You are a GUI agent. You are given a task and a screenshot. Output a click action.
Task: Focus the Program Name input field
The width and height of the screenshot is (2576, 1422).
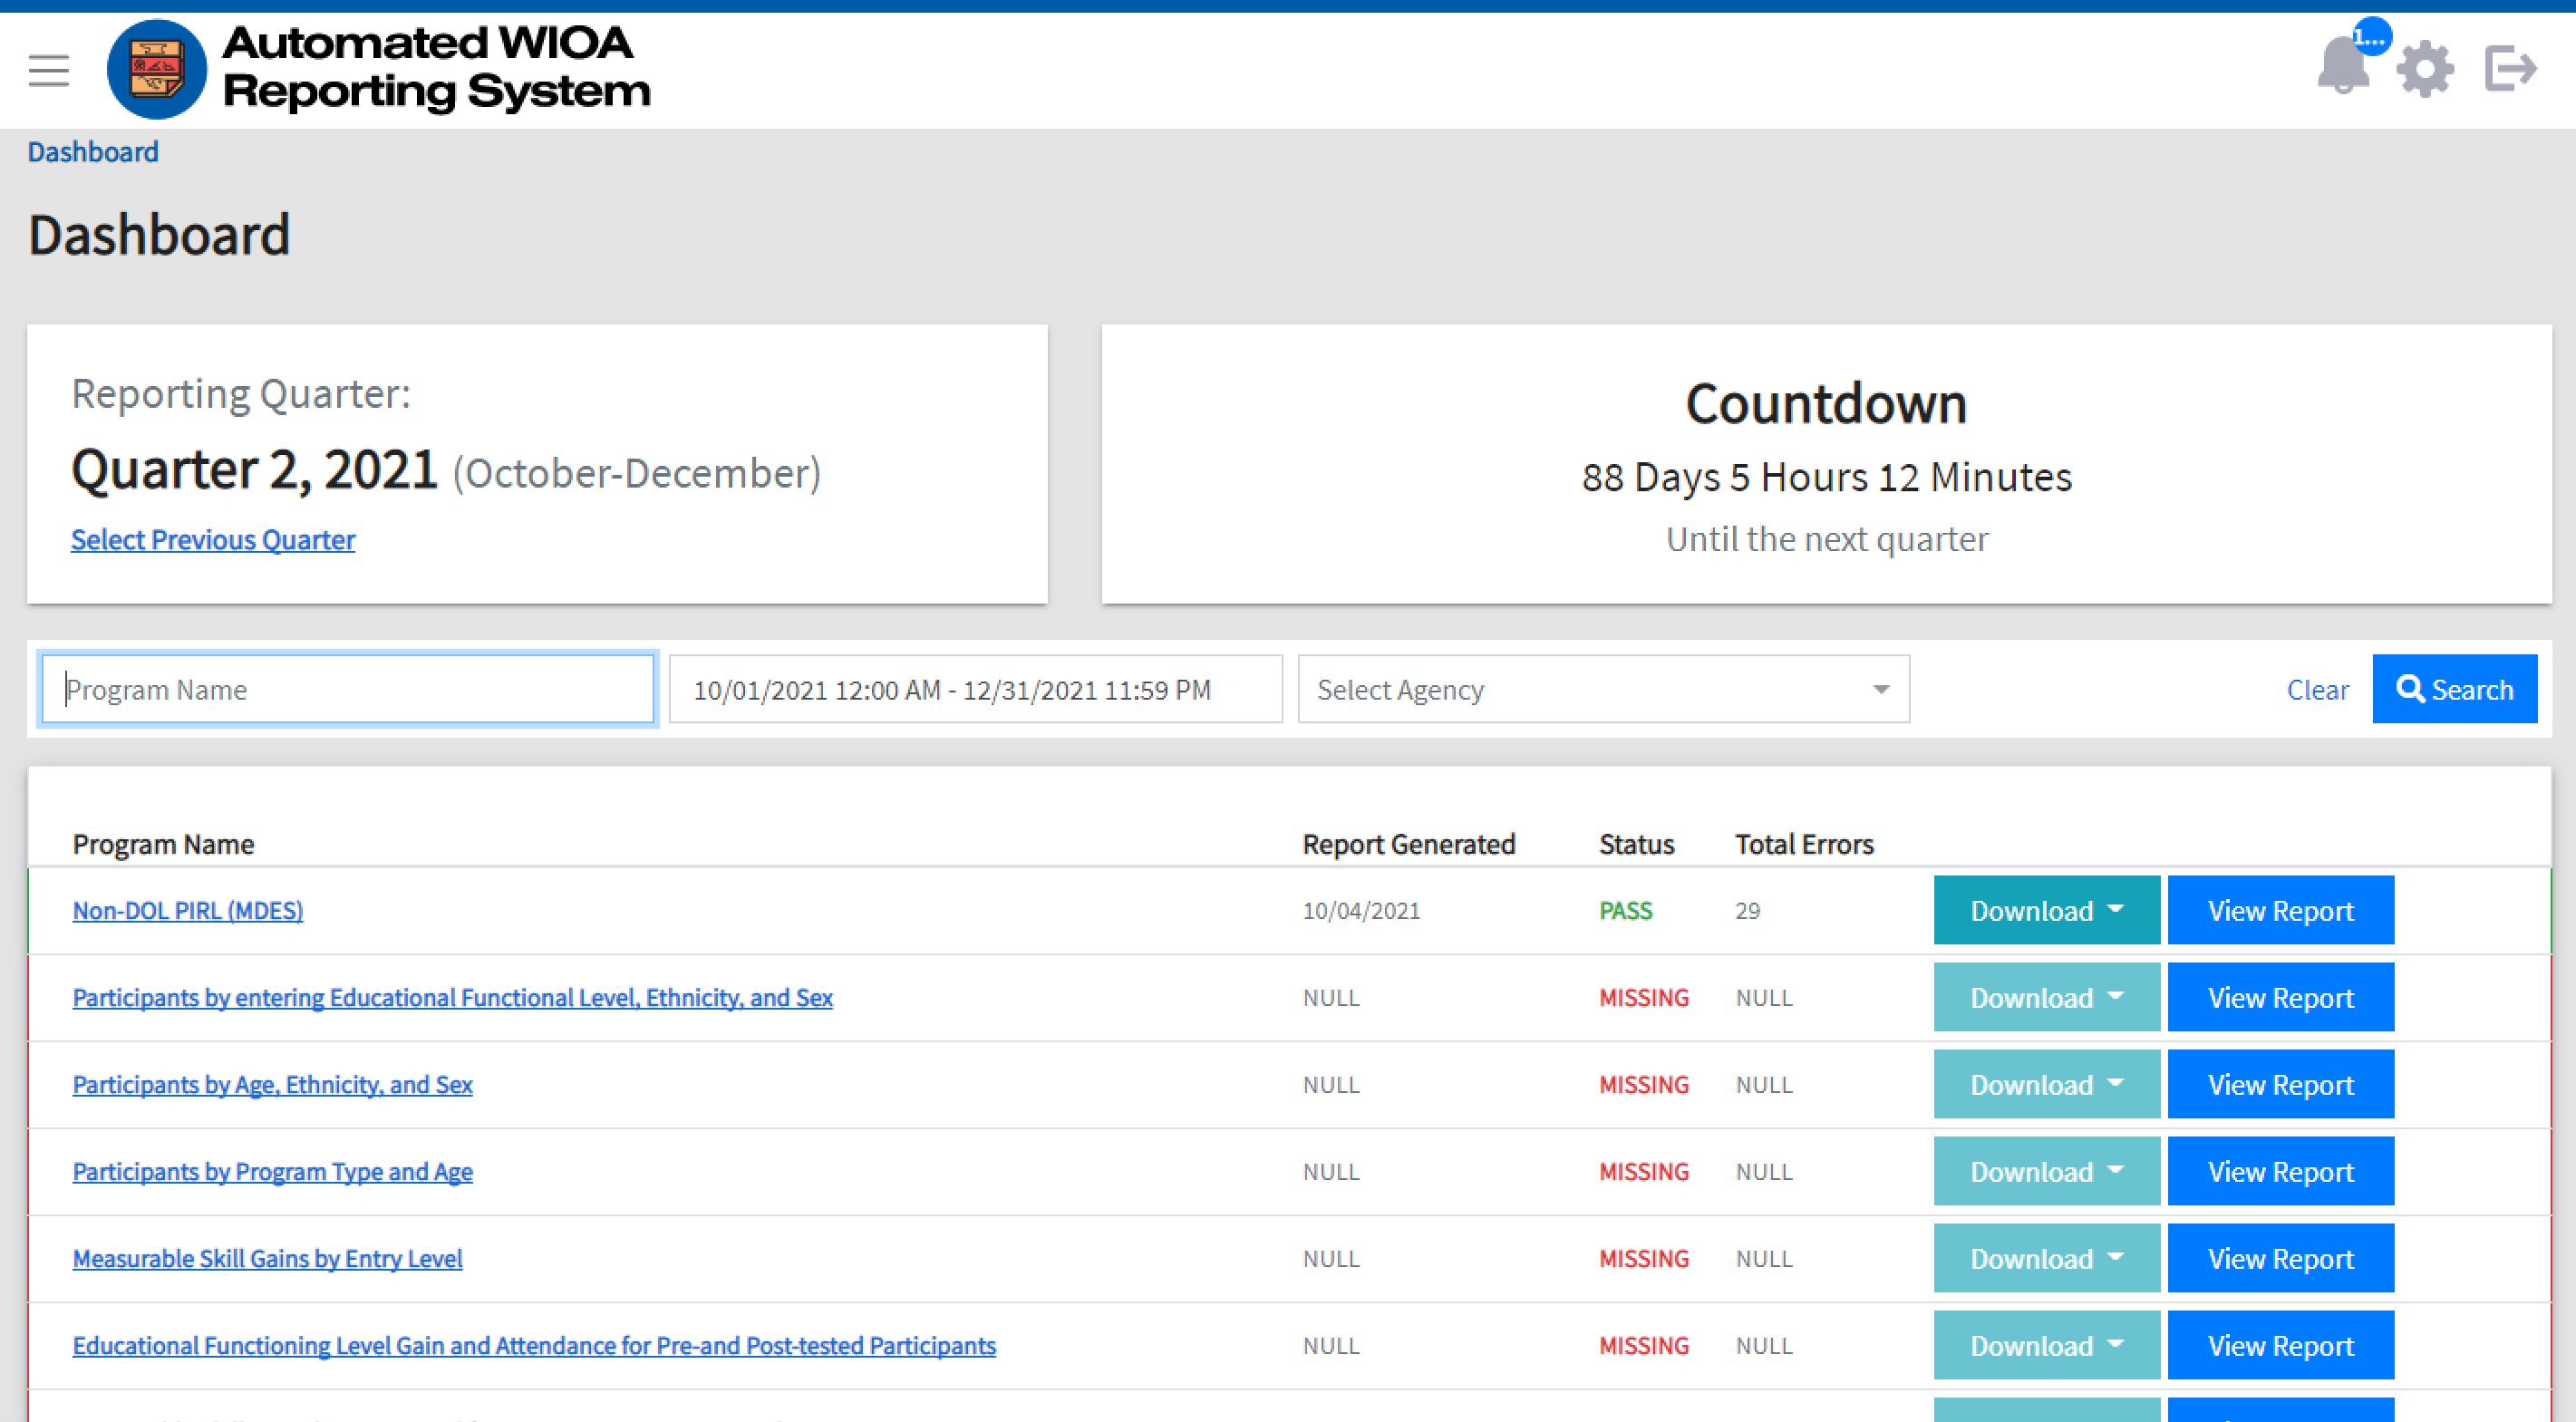[348, 689]
